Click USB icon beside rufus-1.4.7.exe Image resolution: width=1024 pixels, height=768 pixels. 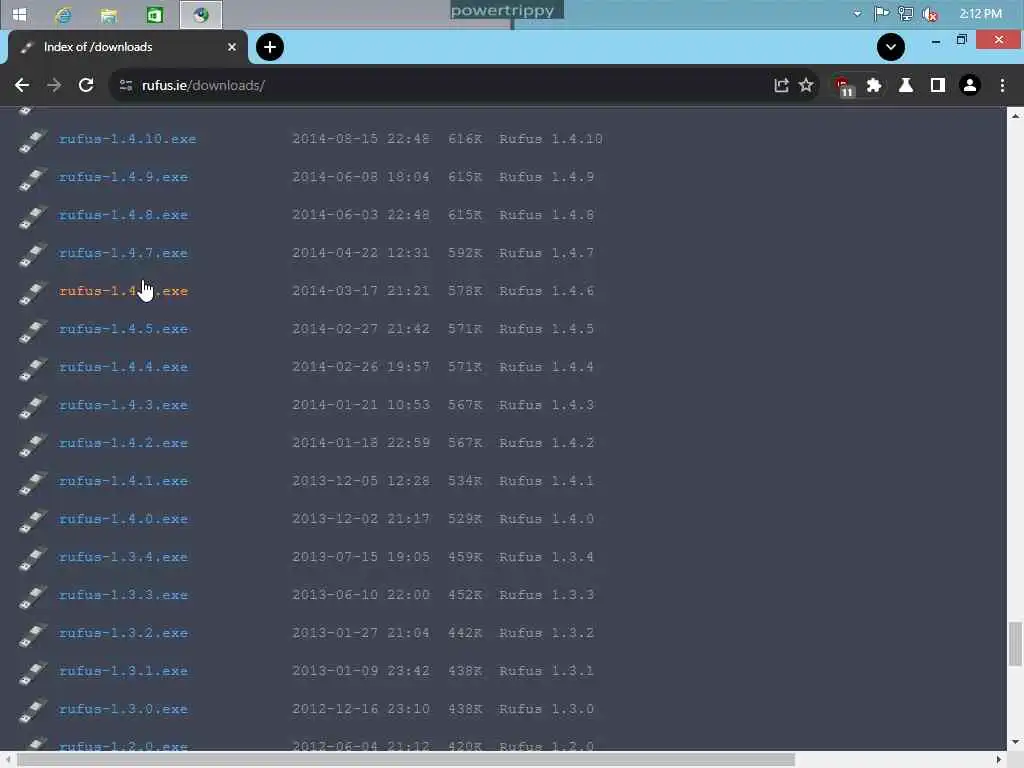point(32,254)
